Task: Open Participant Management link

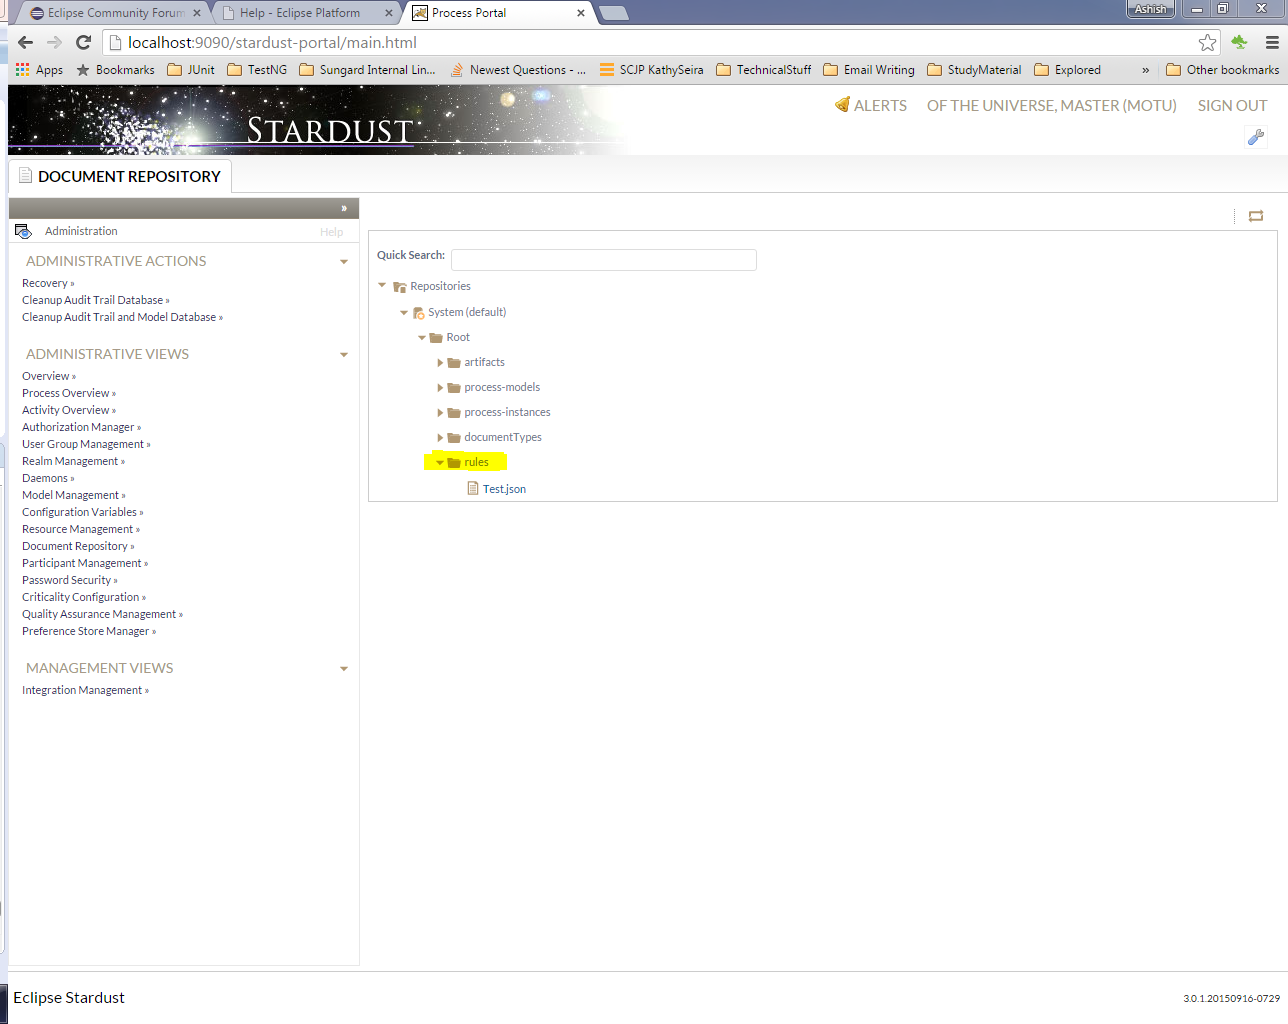Action: click(85, 563)
